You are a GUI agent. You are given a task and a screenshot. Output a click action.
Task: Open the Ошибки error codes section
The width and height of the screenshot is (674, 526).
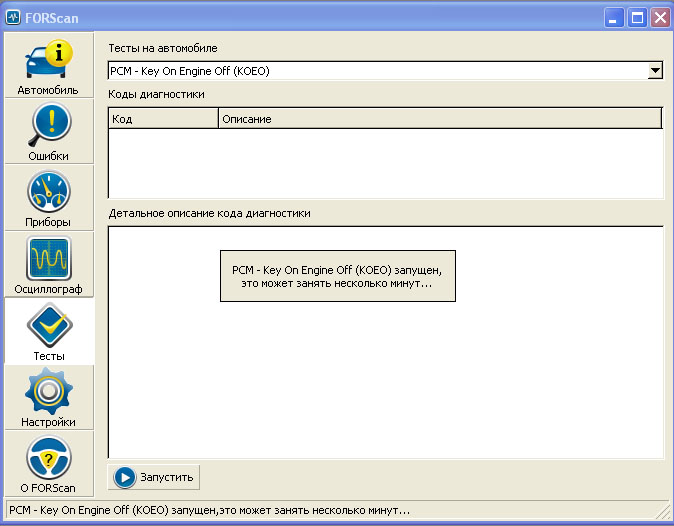(49, 131)
